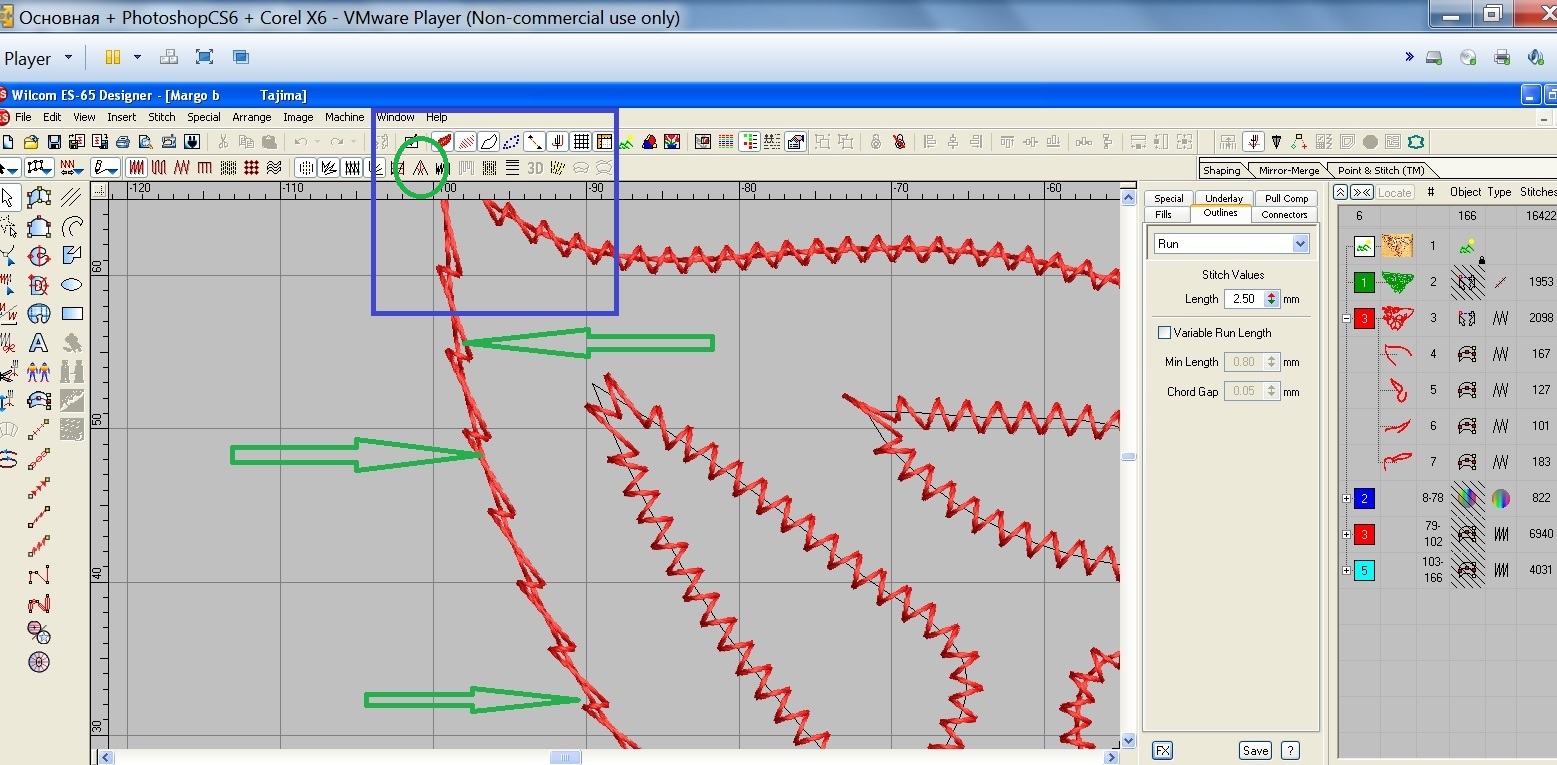Open the Run outline type dropdown
Screen dimensions: 1557x765
click(1300, 244)
